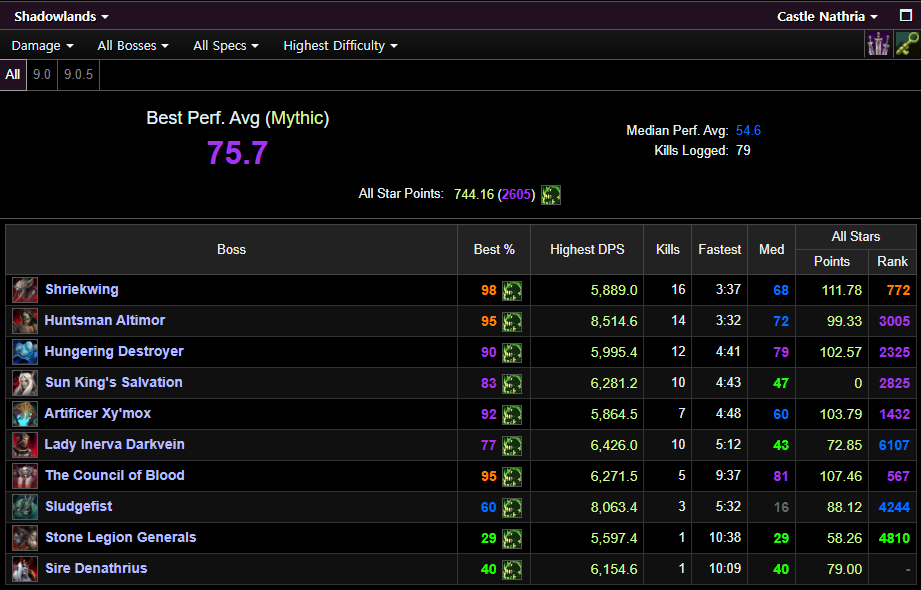
Task: Open Shriekwing best rank report icon
Action: click(512, 290)
